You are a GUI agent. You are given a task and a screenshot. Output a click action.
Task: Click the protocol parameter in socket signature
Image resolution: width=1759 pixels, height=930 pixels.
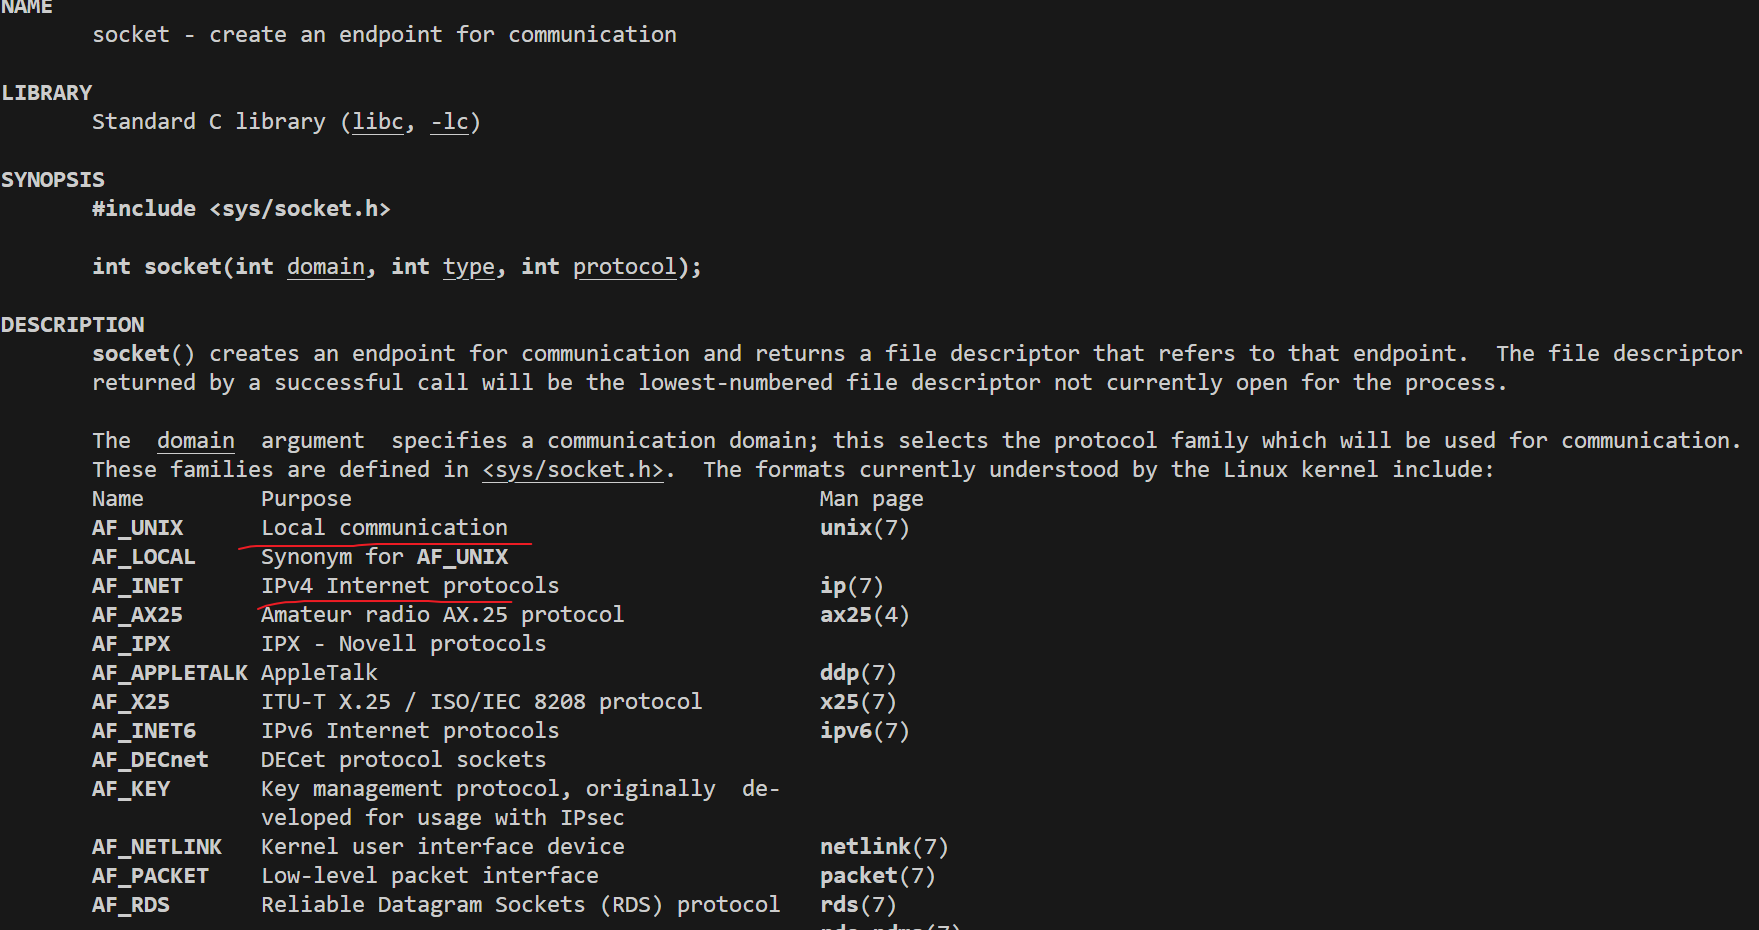coord(625,267)
